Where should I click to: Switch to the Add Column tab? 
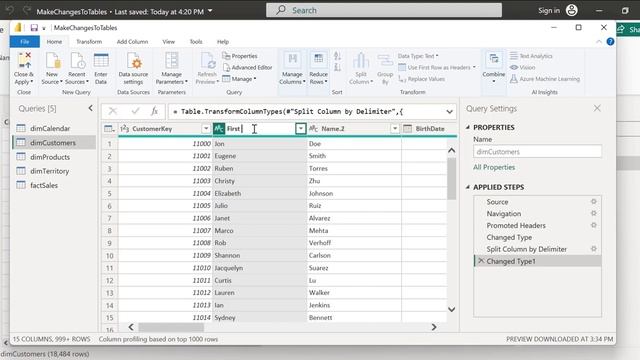point(132,42)
